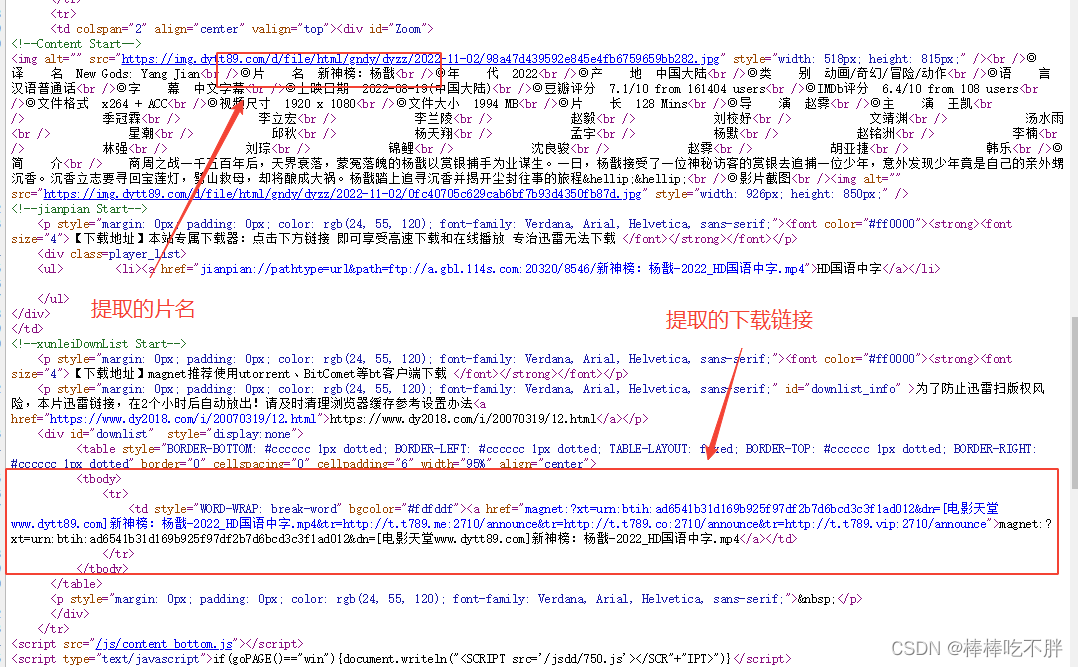Open the jianpian://pathtype=url href link
1078x667 pixels.
pyautogui.click(x=504, y=269)
